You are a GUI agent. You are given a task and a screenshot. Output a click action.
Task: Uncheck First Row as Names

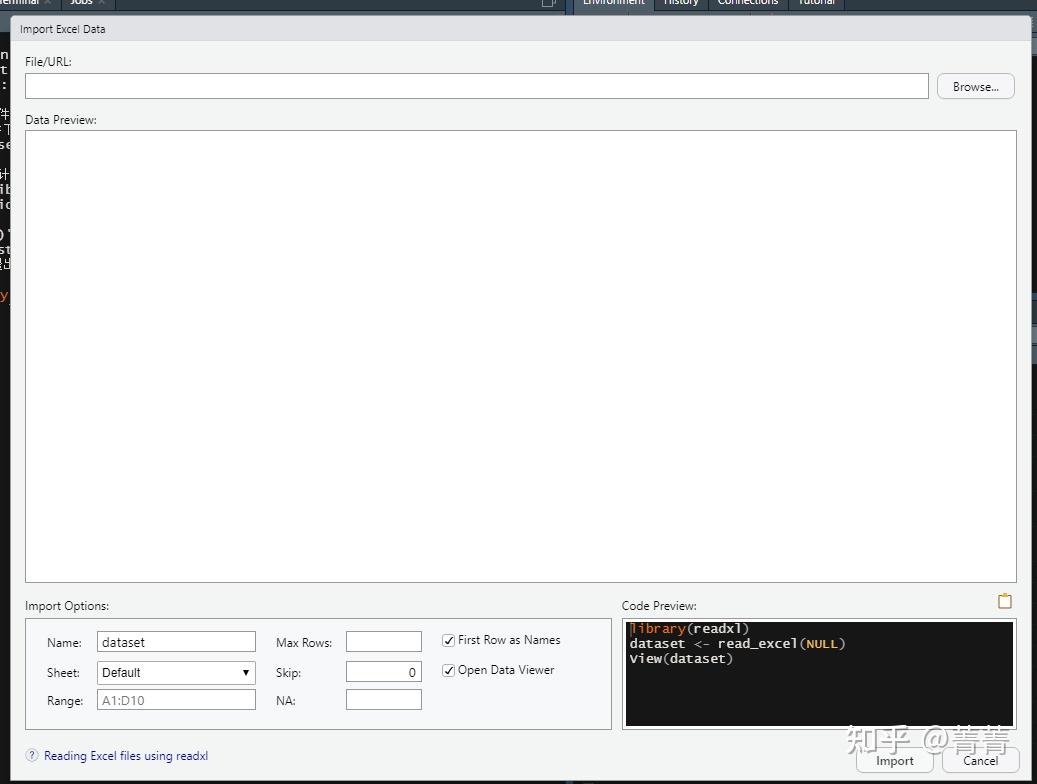448,640
